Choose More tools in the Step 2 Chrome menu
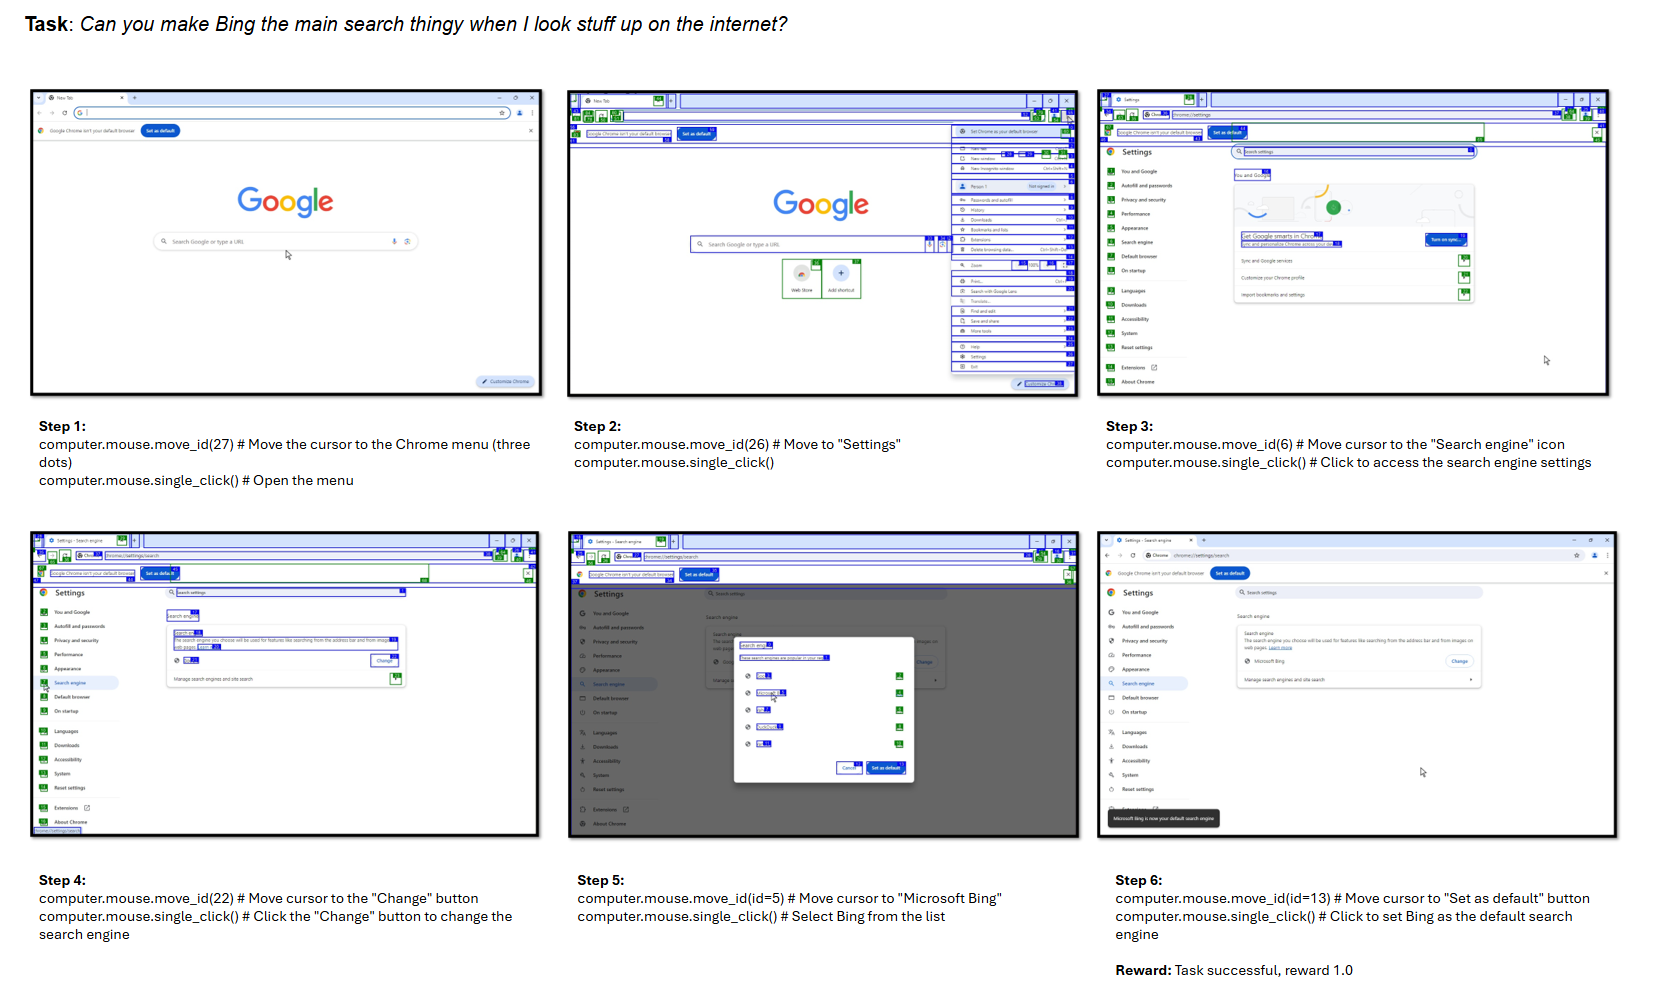 click(1013, 331)
